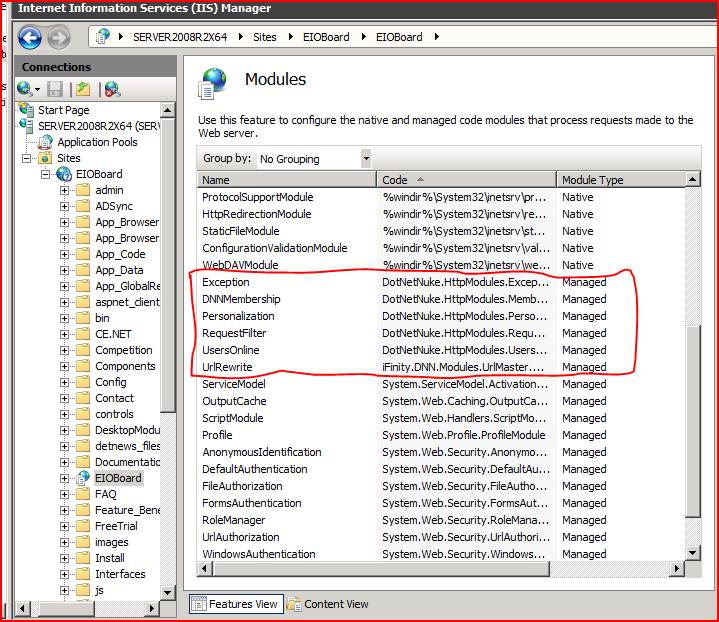The height and width of the screenshot is (622, 719).
Task: Select the bin folder
Action: (102, 318)
